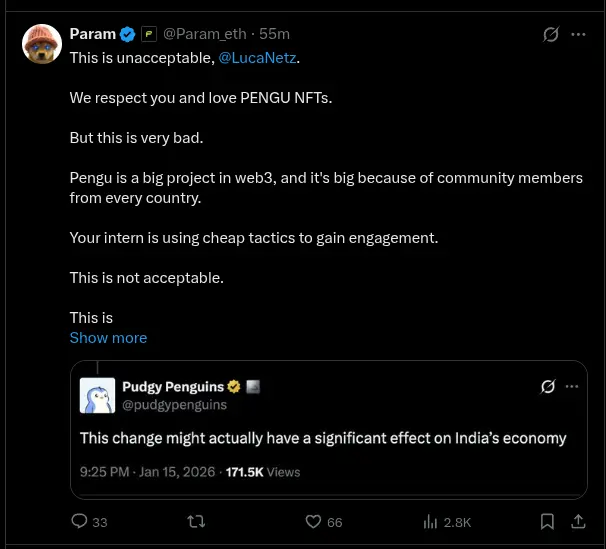
Task: Click the reply comment icon
Action: [x=80, y=521]
